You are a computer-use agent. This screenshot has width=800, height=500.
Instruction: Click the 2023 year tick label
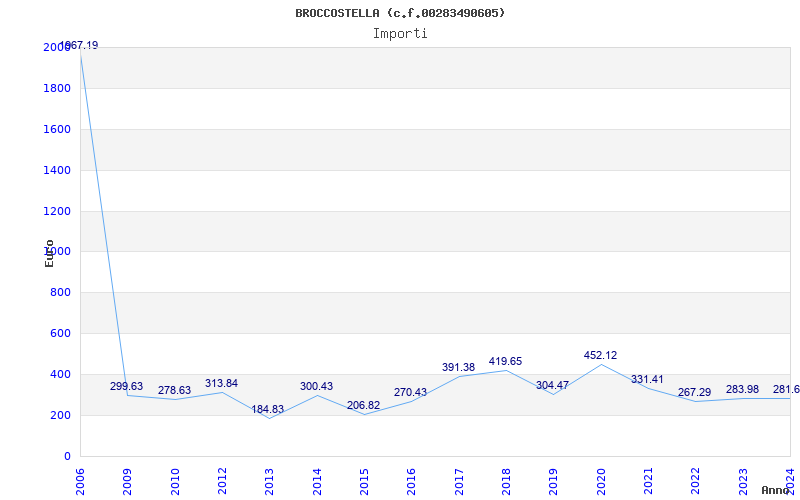click(x=743, y=482)
